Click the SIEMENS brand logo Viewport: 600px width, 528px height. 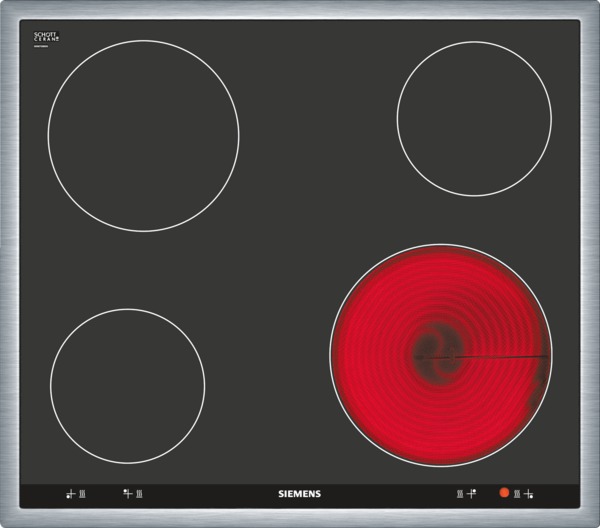click(x=299, y=494)
